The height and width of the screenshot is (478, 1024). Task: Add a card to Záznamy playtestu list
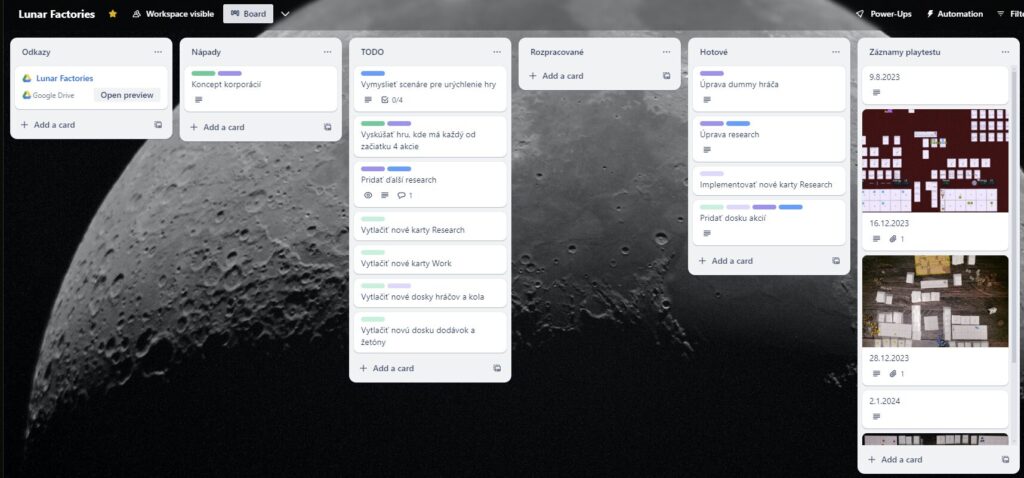click(x=895, y=459)
